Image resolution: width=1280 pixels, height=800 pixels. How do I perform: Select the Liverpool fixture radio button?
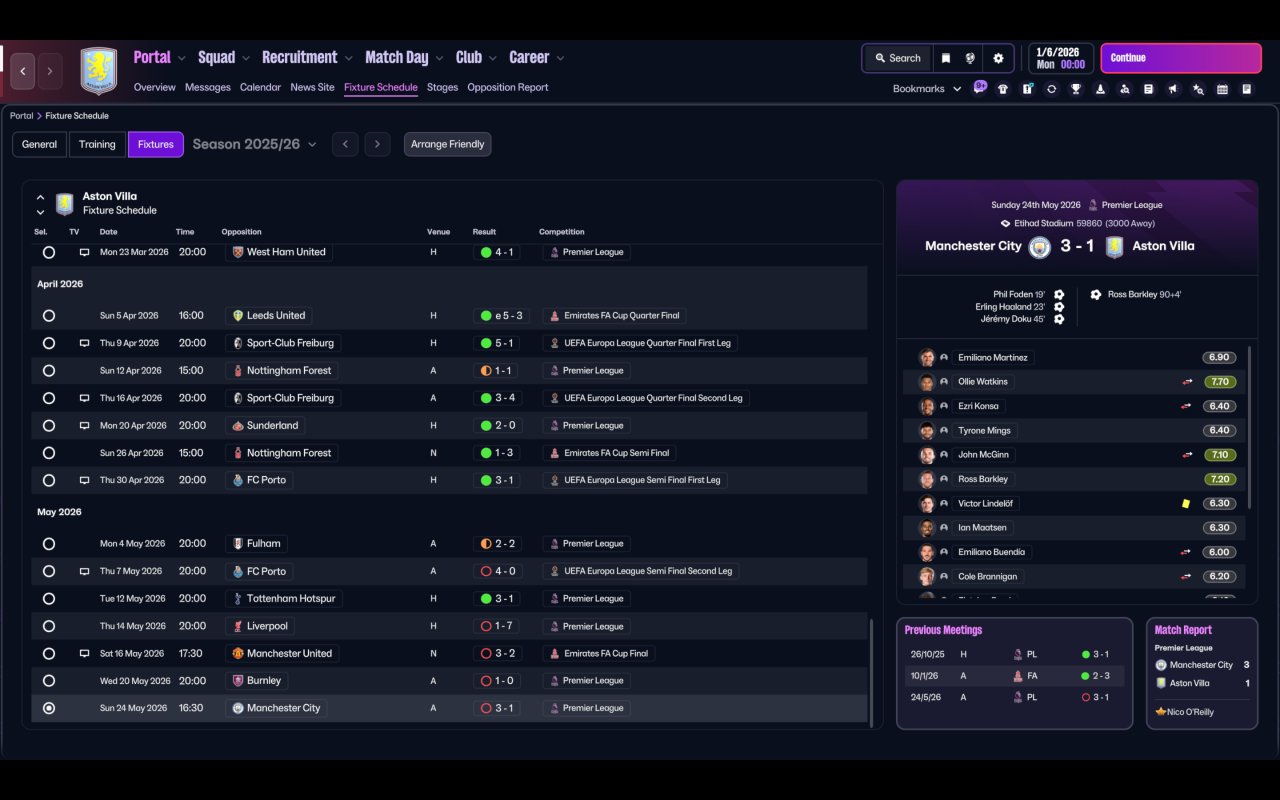[49, 626]
